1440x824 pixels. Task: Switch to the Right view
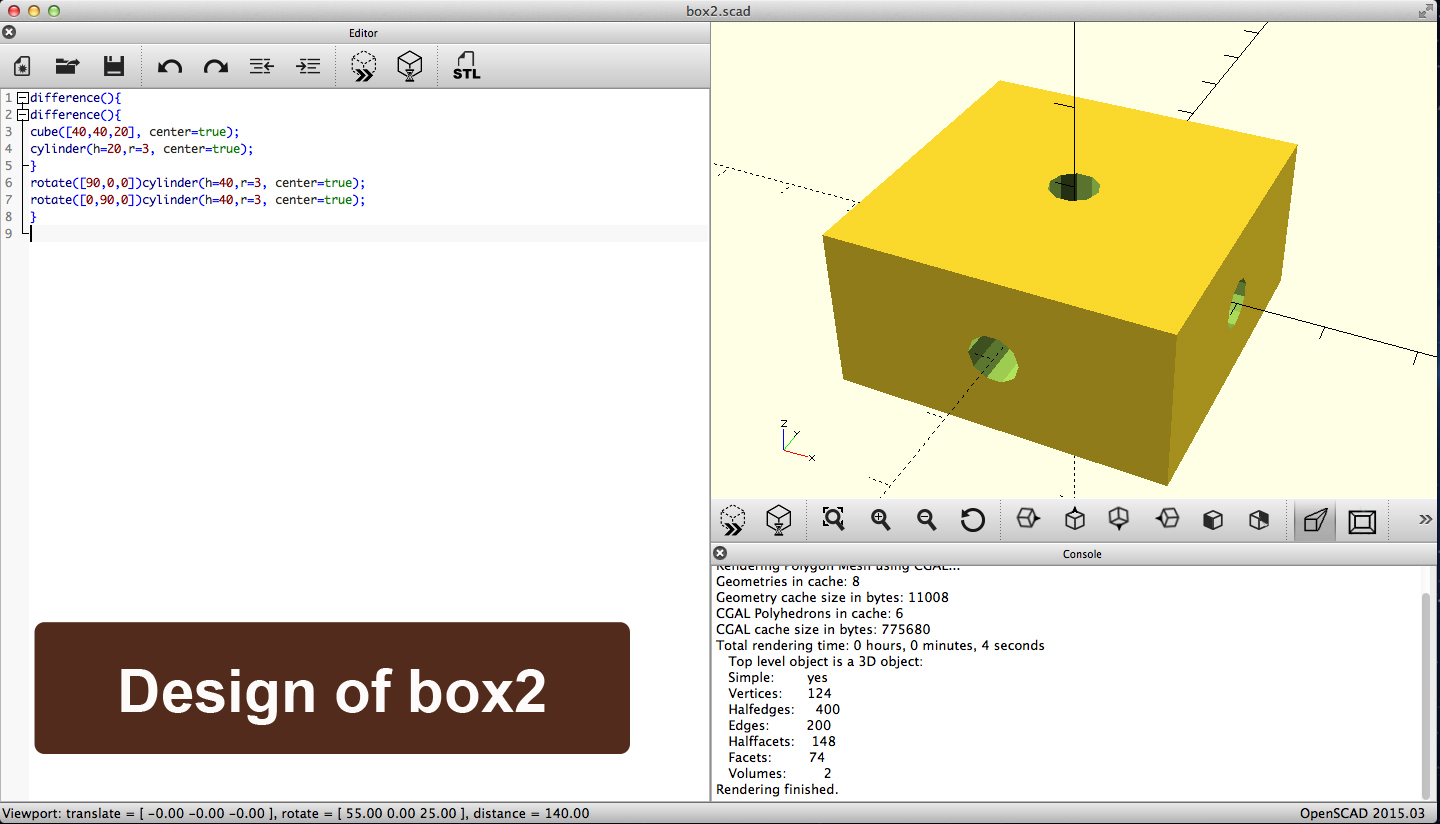click(x=1028, y=519)
